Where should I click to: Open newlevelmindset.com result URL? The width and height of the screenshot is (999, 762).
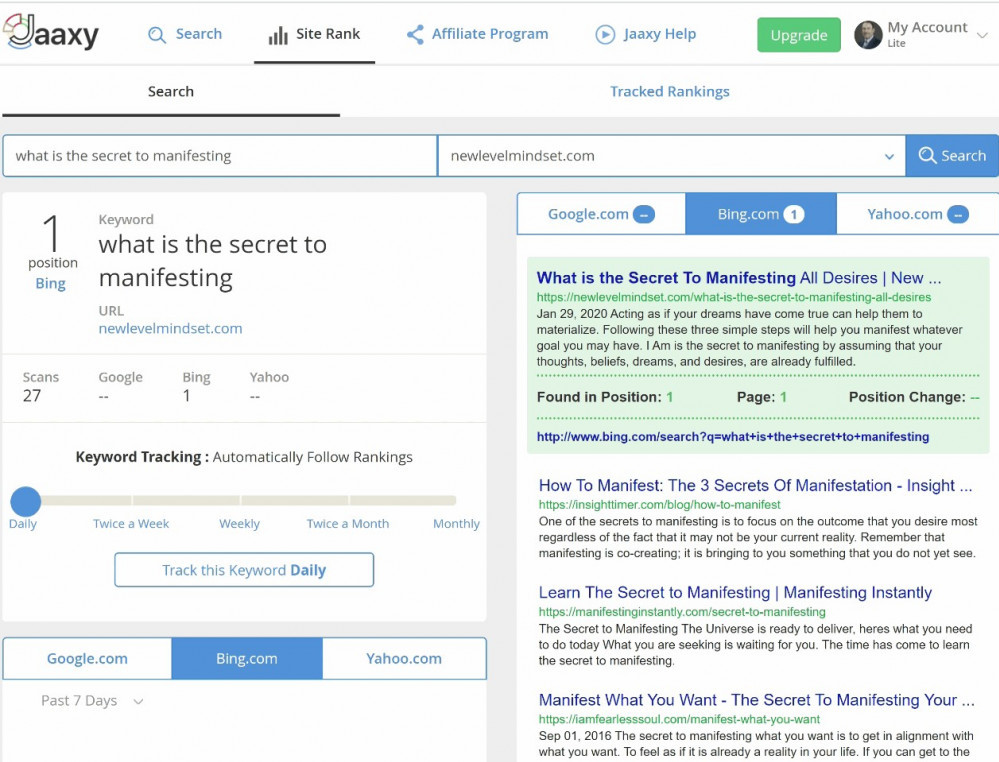[x=733, y=297]
